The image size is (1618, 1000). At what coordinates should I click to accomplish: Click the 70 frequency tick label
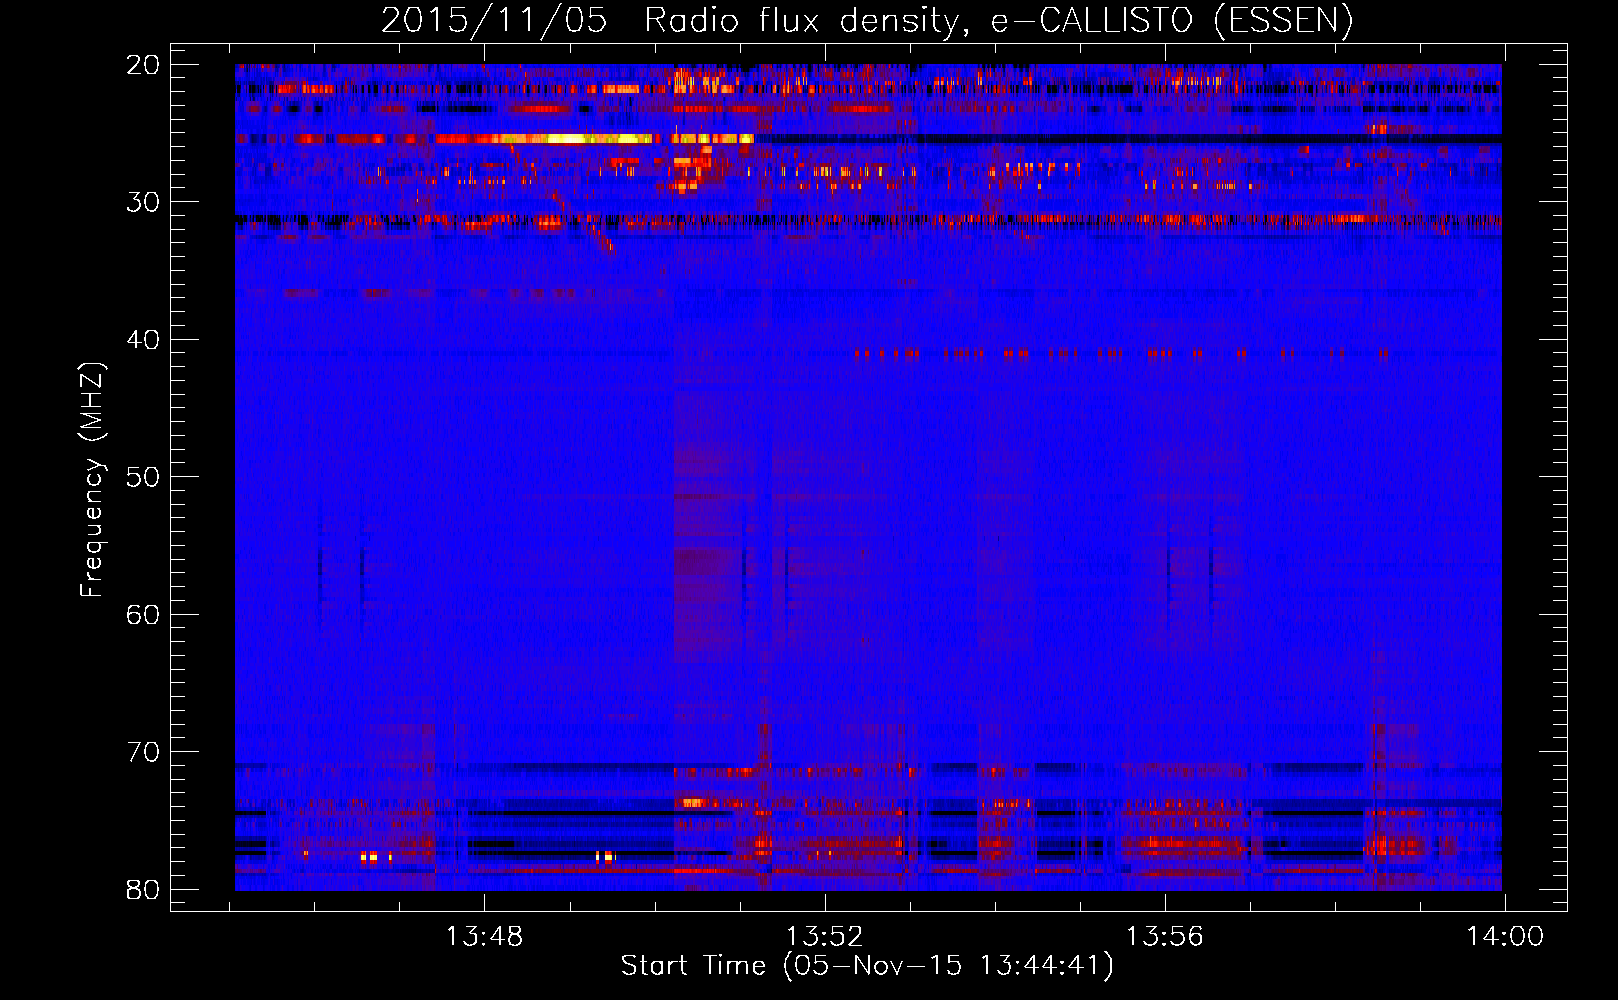point(144,752)
